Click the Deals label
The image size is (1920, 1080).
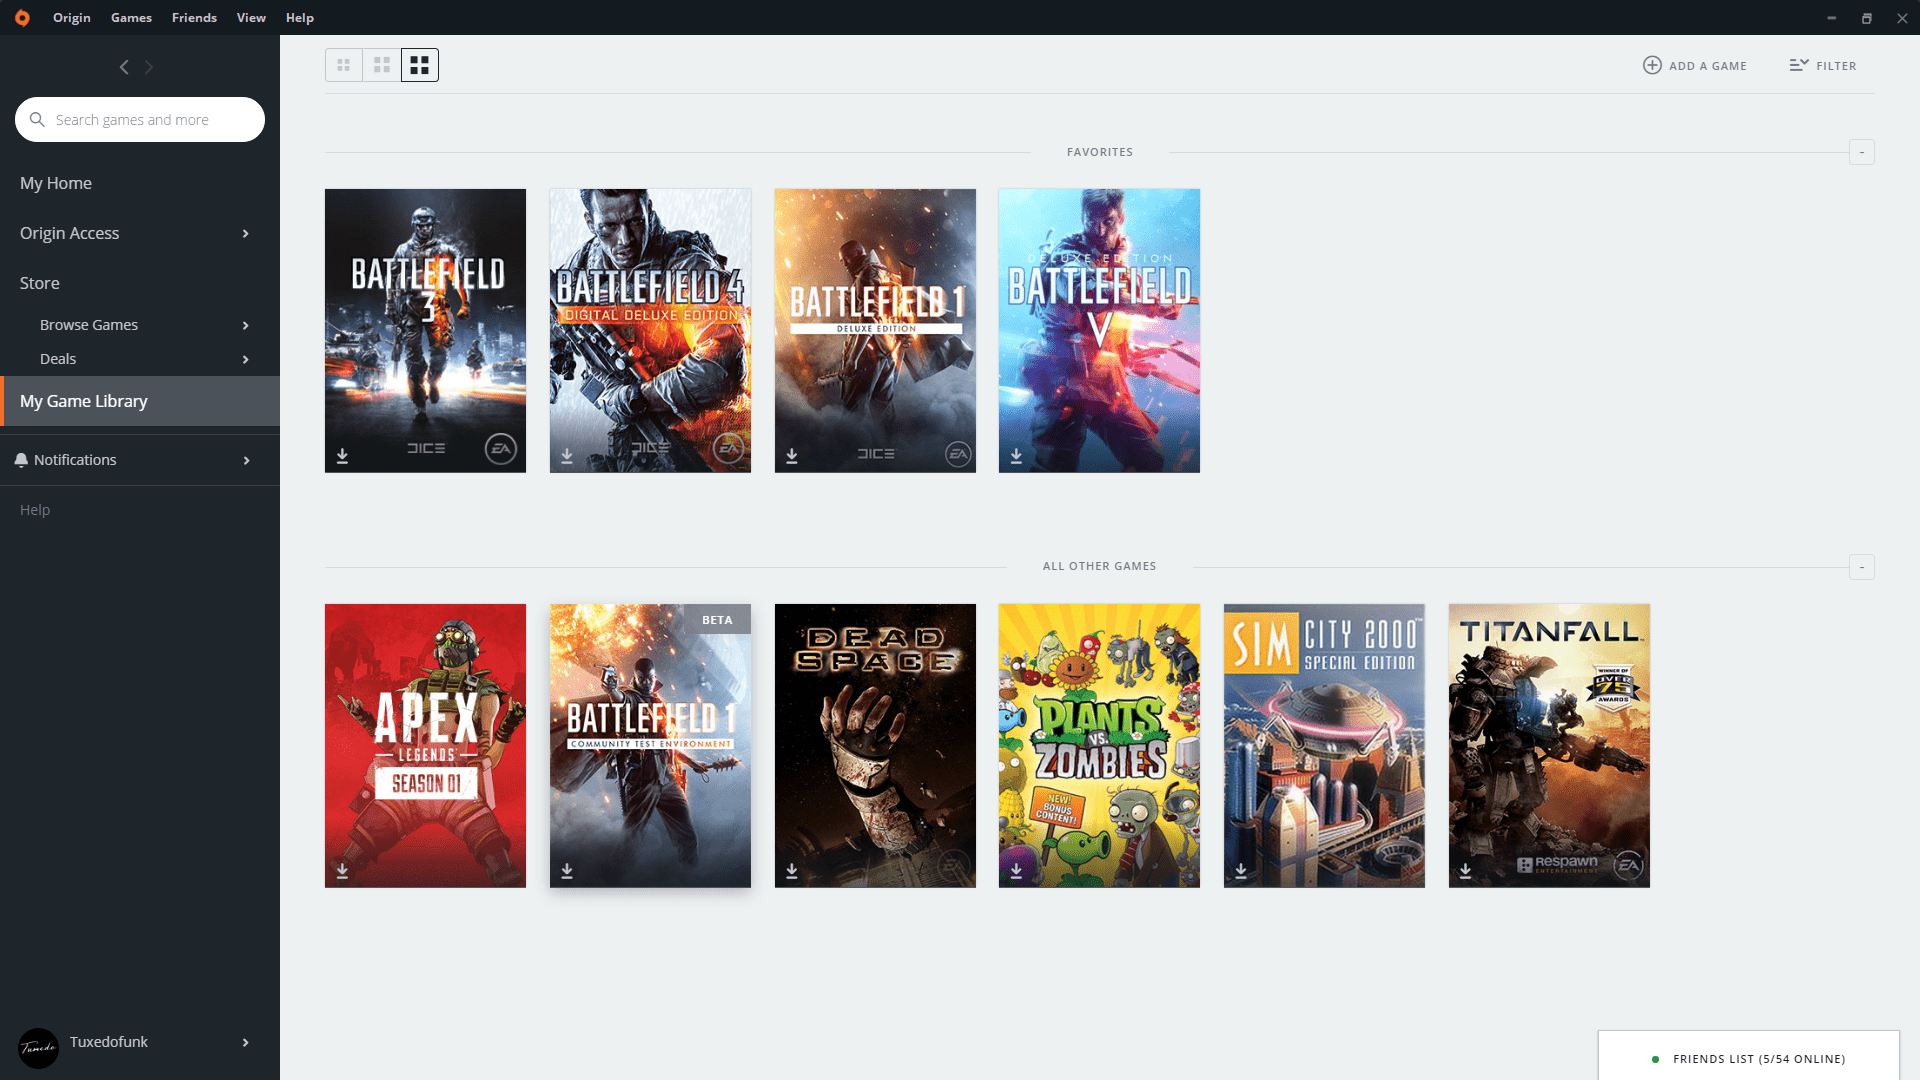[58, 359]
